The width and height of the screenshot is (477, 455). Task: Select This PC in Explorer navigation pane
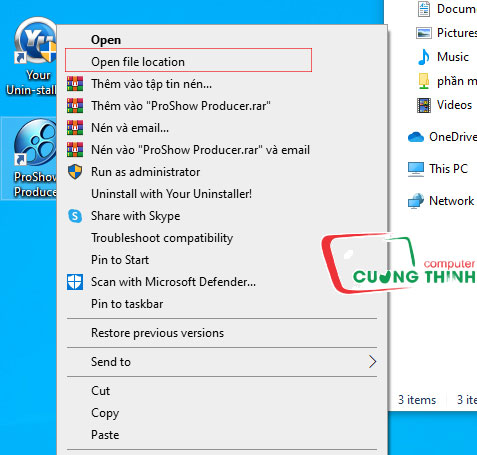(448, 169)
